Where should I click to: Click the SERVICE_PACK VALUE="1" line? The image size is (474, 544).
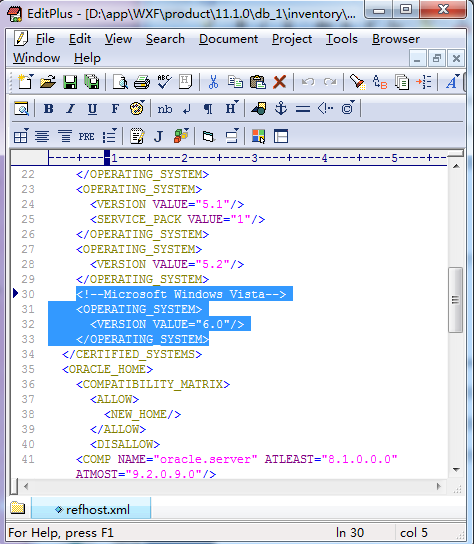click(x=177, y=219)
